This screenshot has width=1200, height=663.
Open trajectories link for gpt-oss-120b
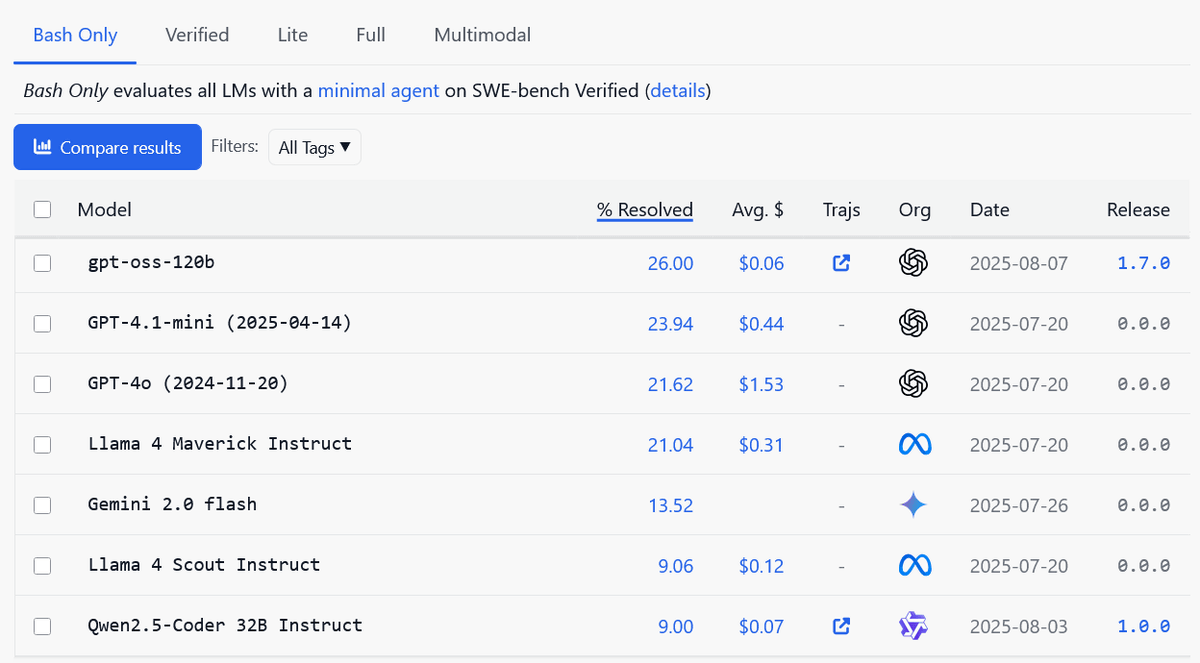[x=842, y=263]
